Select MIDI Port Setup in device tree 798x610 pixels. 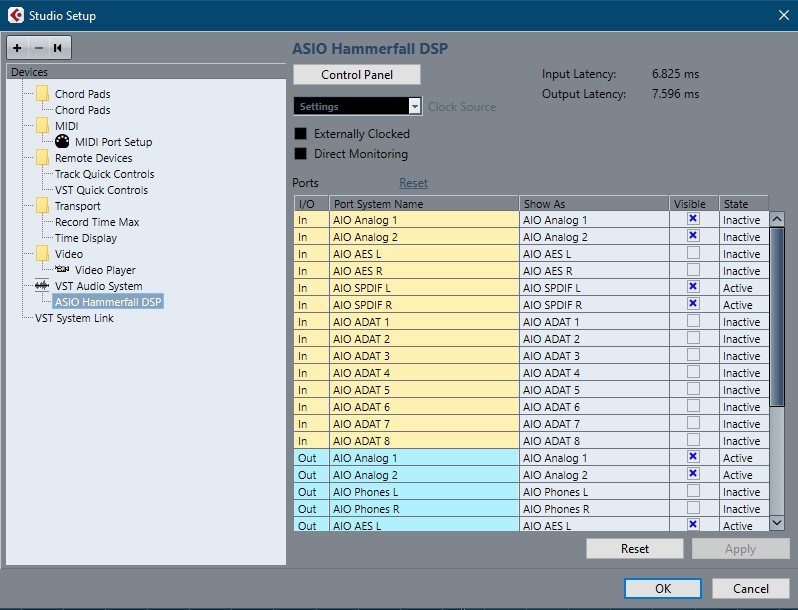click(113, 142)
